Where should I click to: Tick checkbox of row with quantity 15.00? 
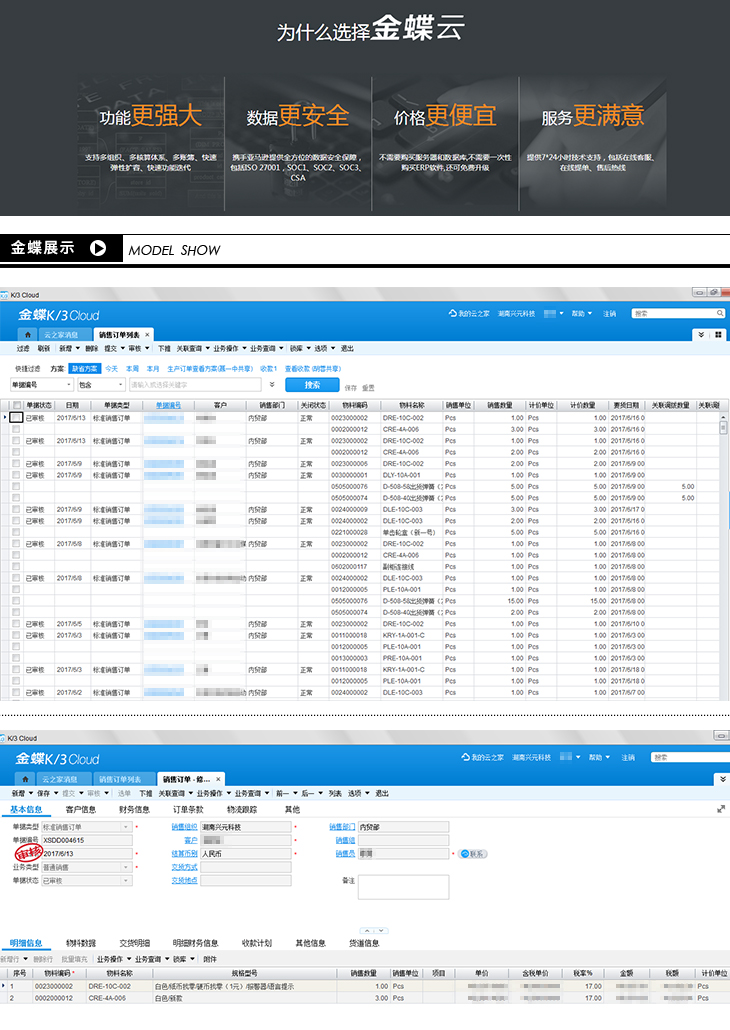click(16, 600)
